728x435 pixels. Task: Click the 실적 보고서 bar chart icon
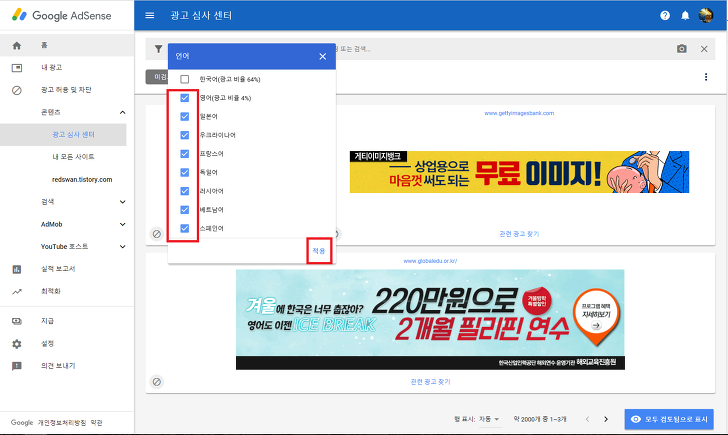[17, 269]
